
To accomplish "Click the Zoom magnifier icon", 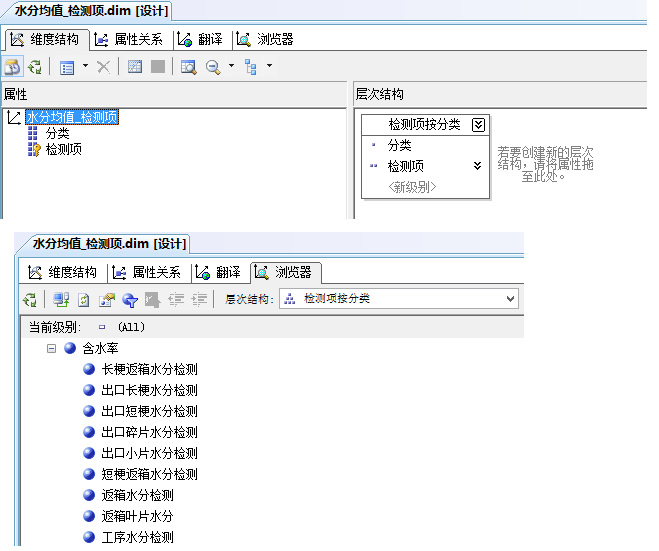I will coord(213,67).
